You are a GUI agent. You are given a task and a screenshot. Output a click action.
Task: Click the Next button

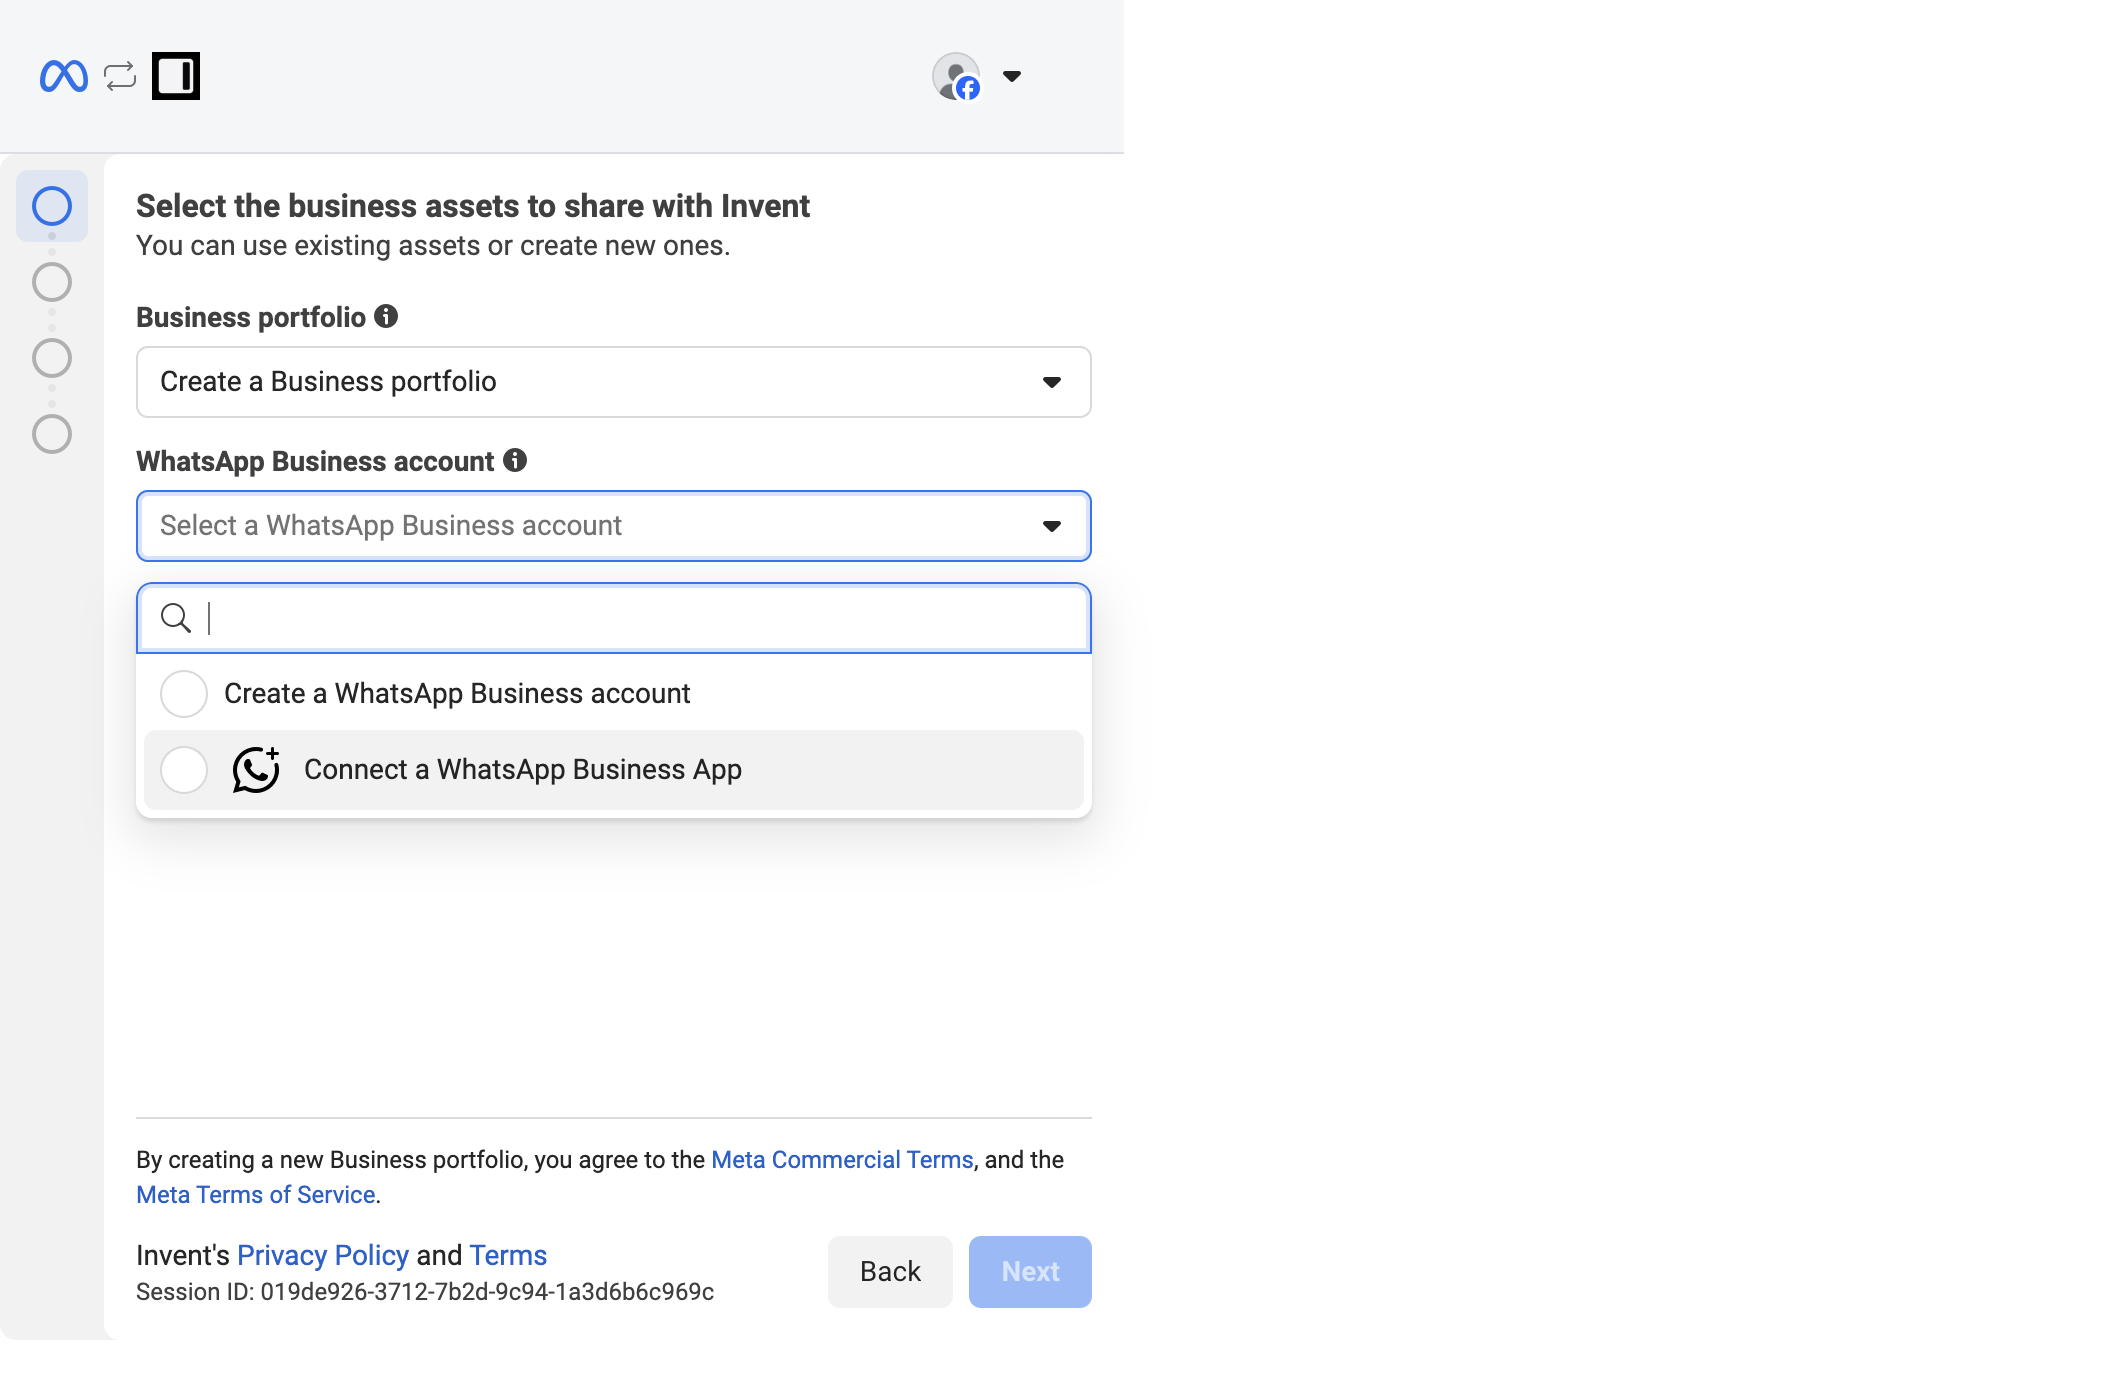(x=1030, y=1272)
